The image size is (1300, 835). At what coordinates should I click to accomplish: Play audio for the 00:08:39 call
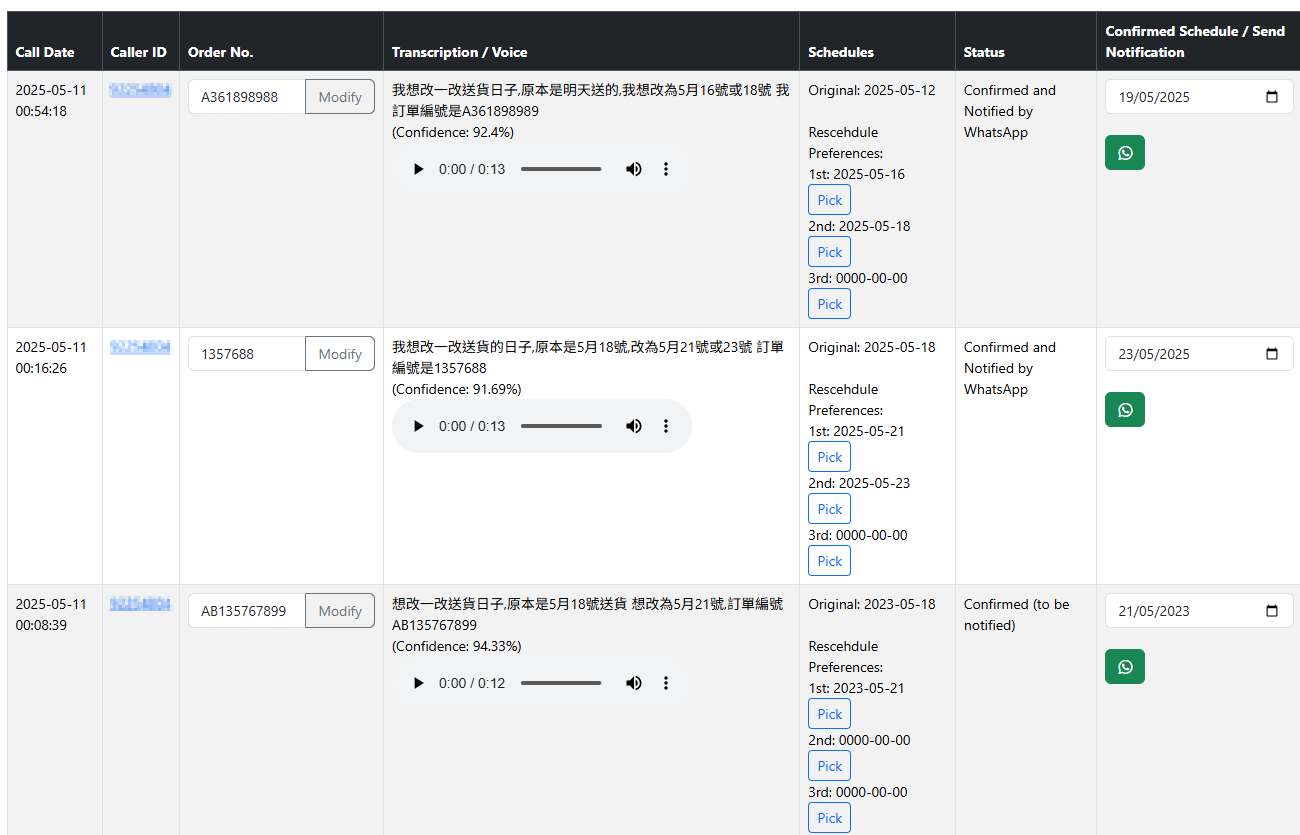click(x=418, y=683)
